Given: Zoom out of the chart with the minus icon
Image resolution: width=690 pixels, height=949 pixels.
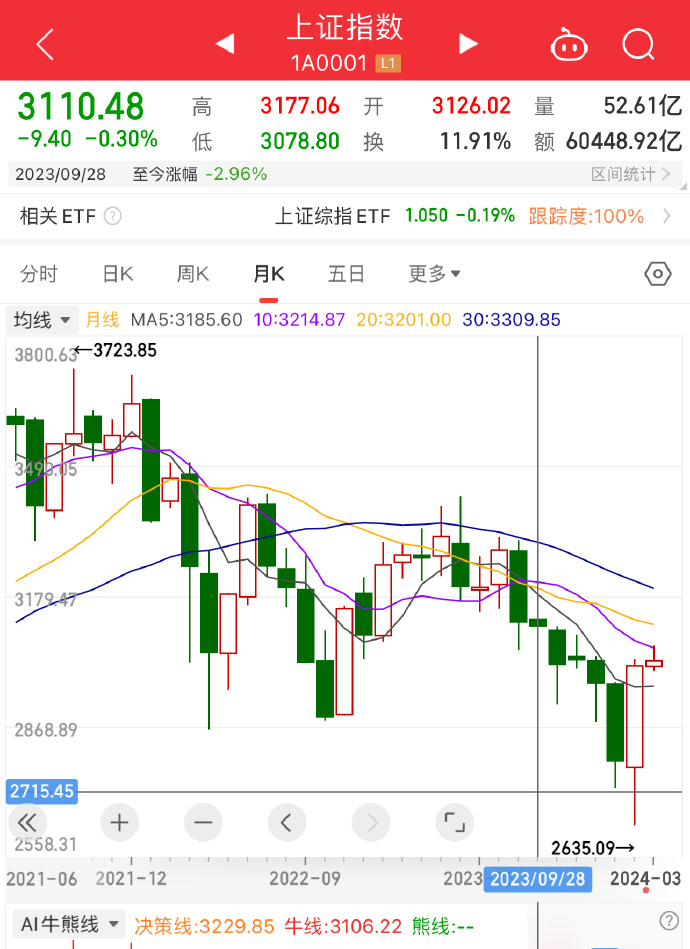Looking at the screenshot, I should [x=203, y=822].
